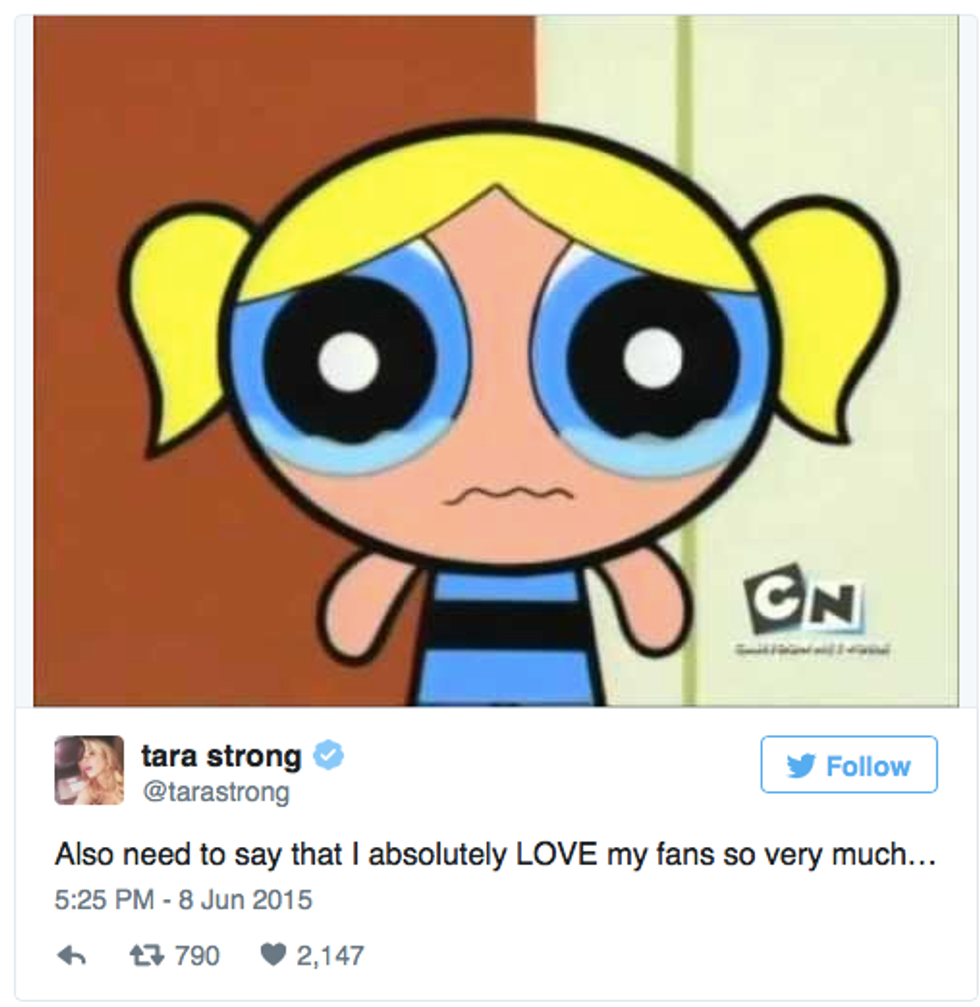Click the 2,147 likes count

click(x=329, y=956)
